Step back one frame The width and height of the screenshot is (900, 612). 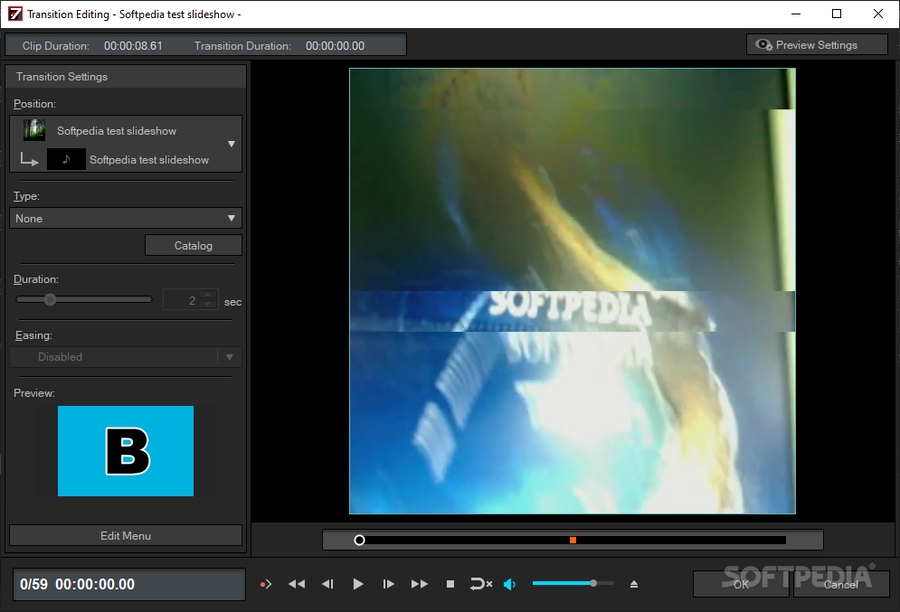[327, 584]
